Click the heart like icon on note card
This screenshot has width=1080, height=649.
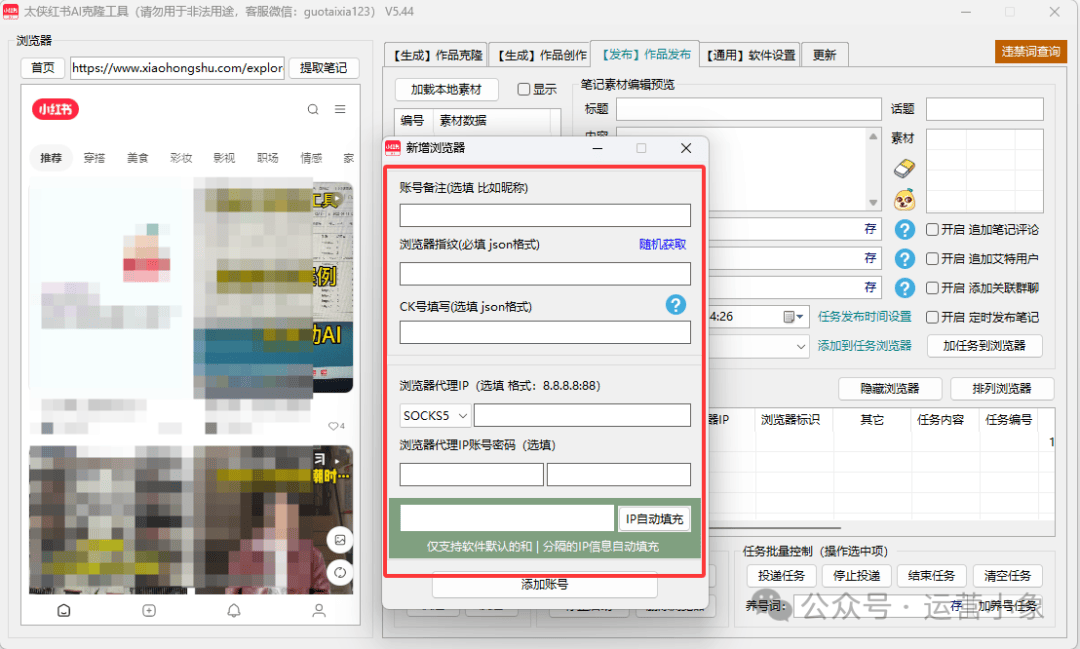tap(333, 426)
